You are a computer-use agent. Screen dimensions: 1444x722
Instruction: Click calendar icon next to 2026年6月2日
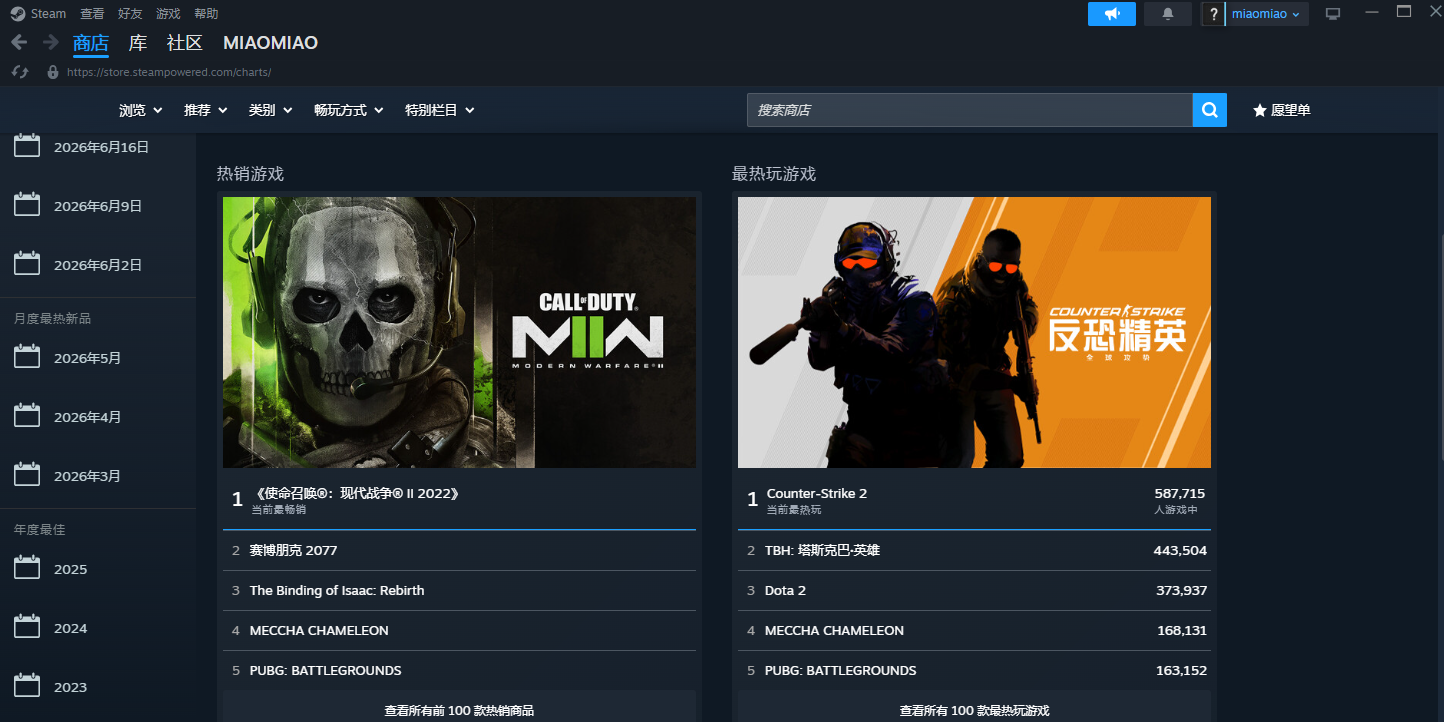click(x=27, y=264)
